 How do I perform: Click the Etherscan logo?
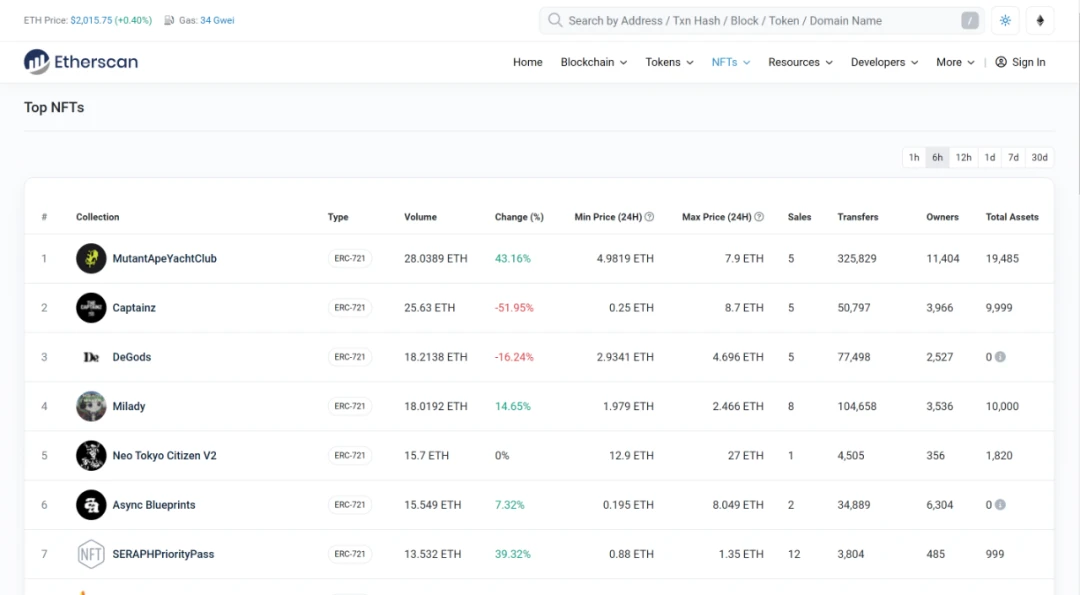81,62
